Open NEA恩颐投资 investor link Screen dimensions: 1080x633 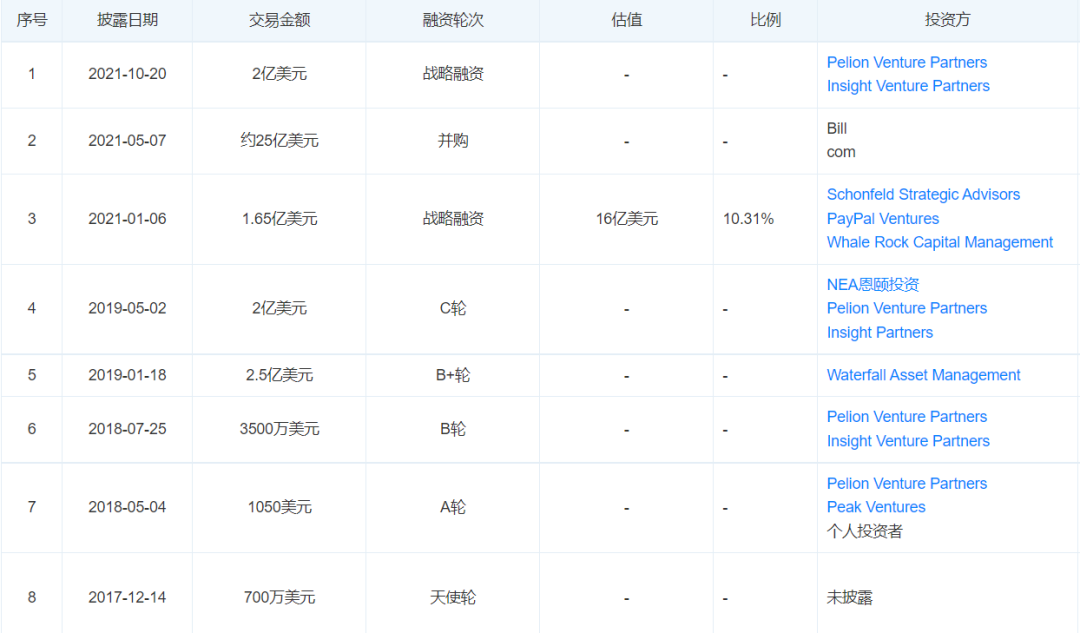pyautogui.click(x=873, y=284)
